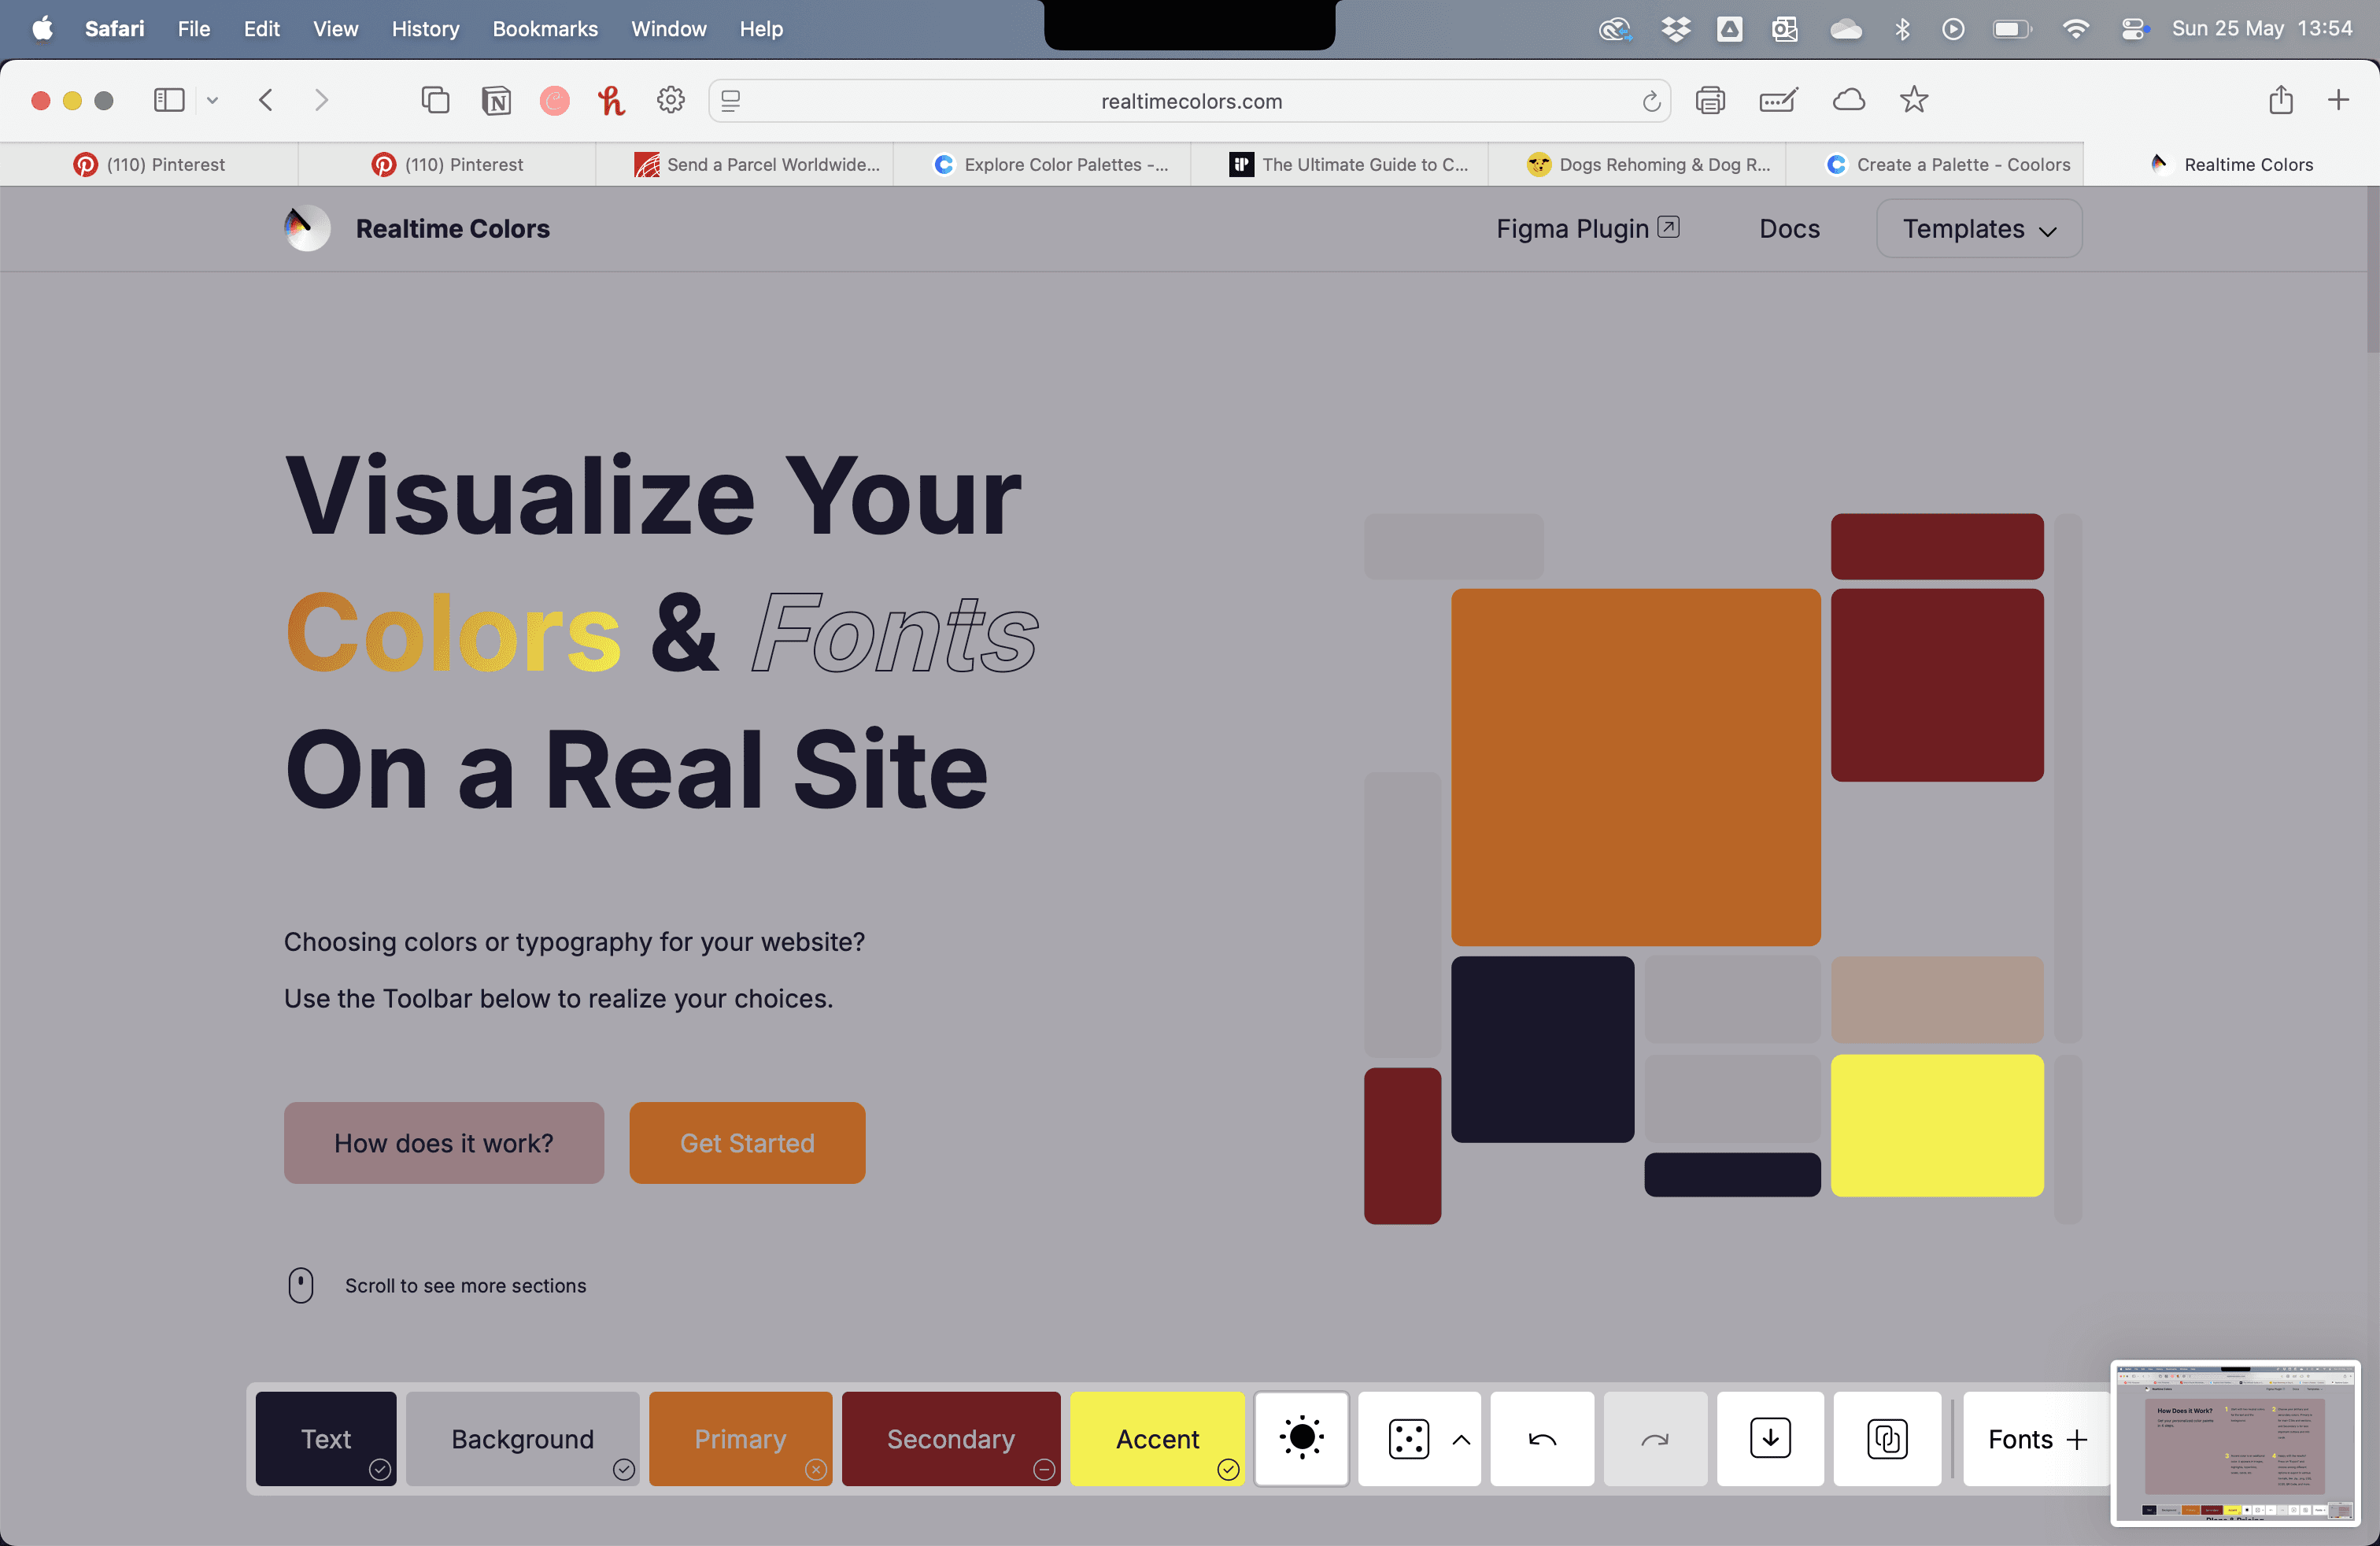Click the Notion extension icon in Safari
The height and width of the screenshot is (1546, 2380).
496,100
